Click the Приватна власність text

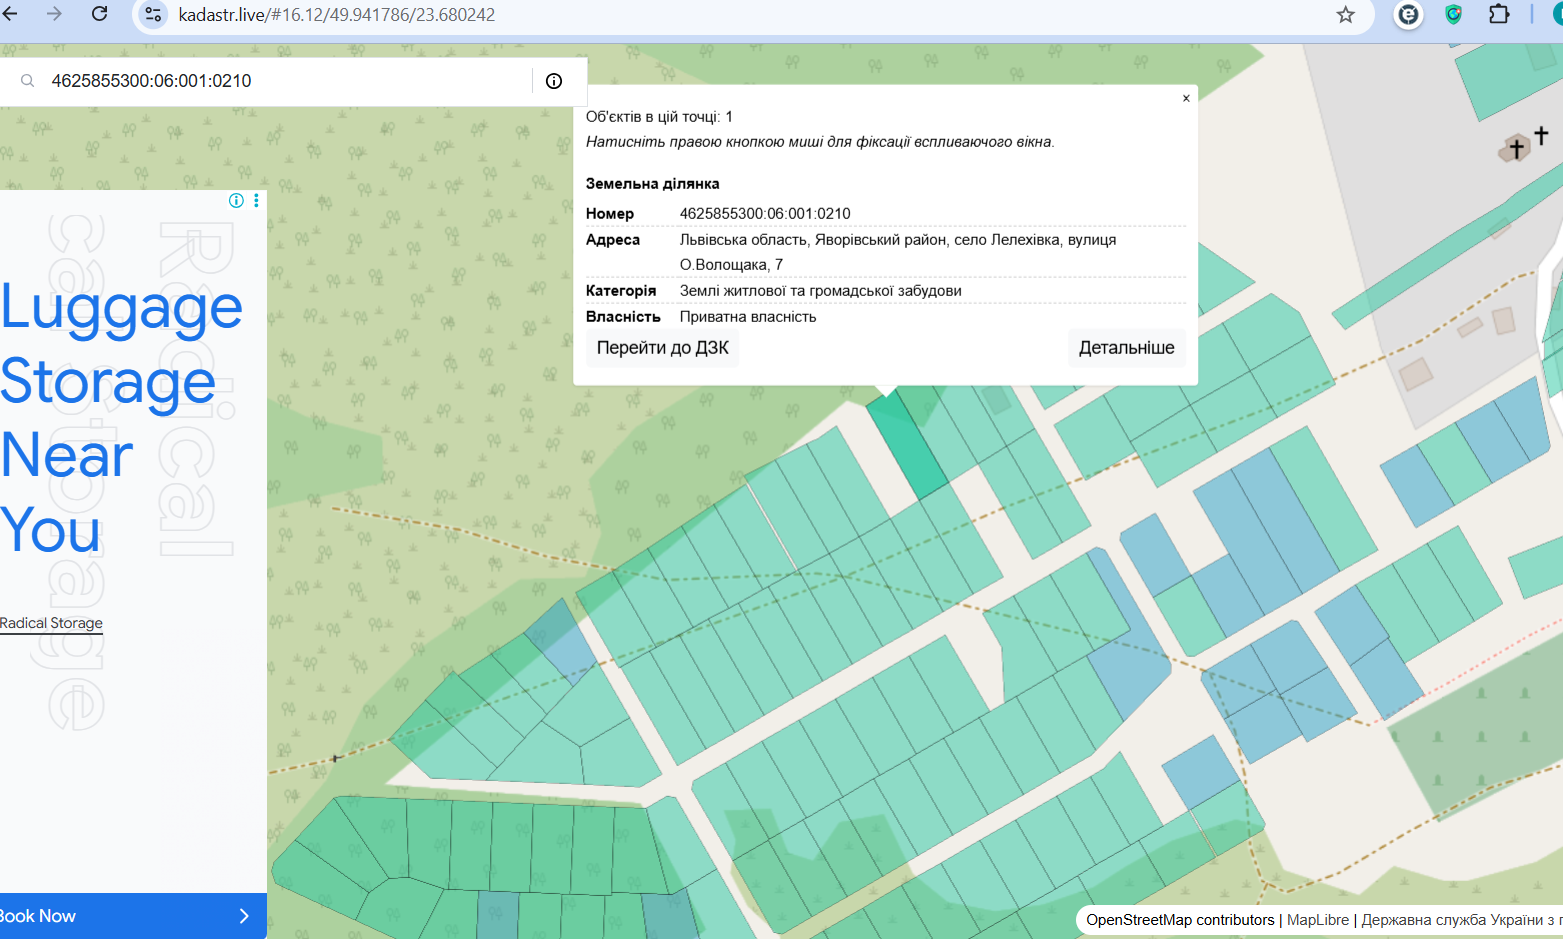[748, 317]
